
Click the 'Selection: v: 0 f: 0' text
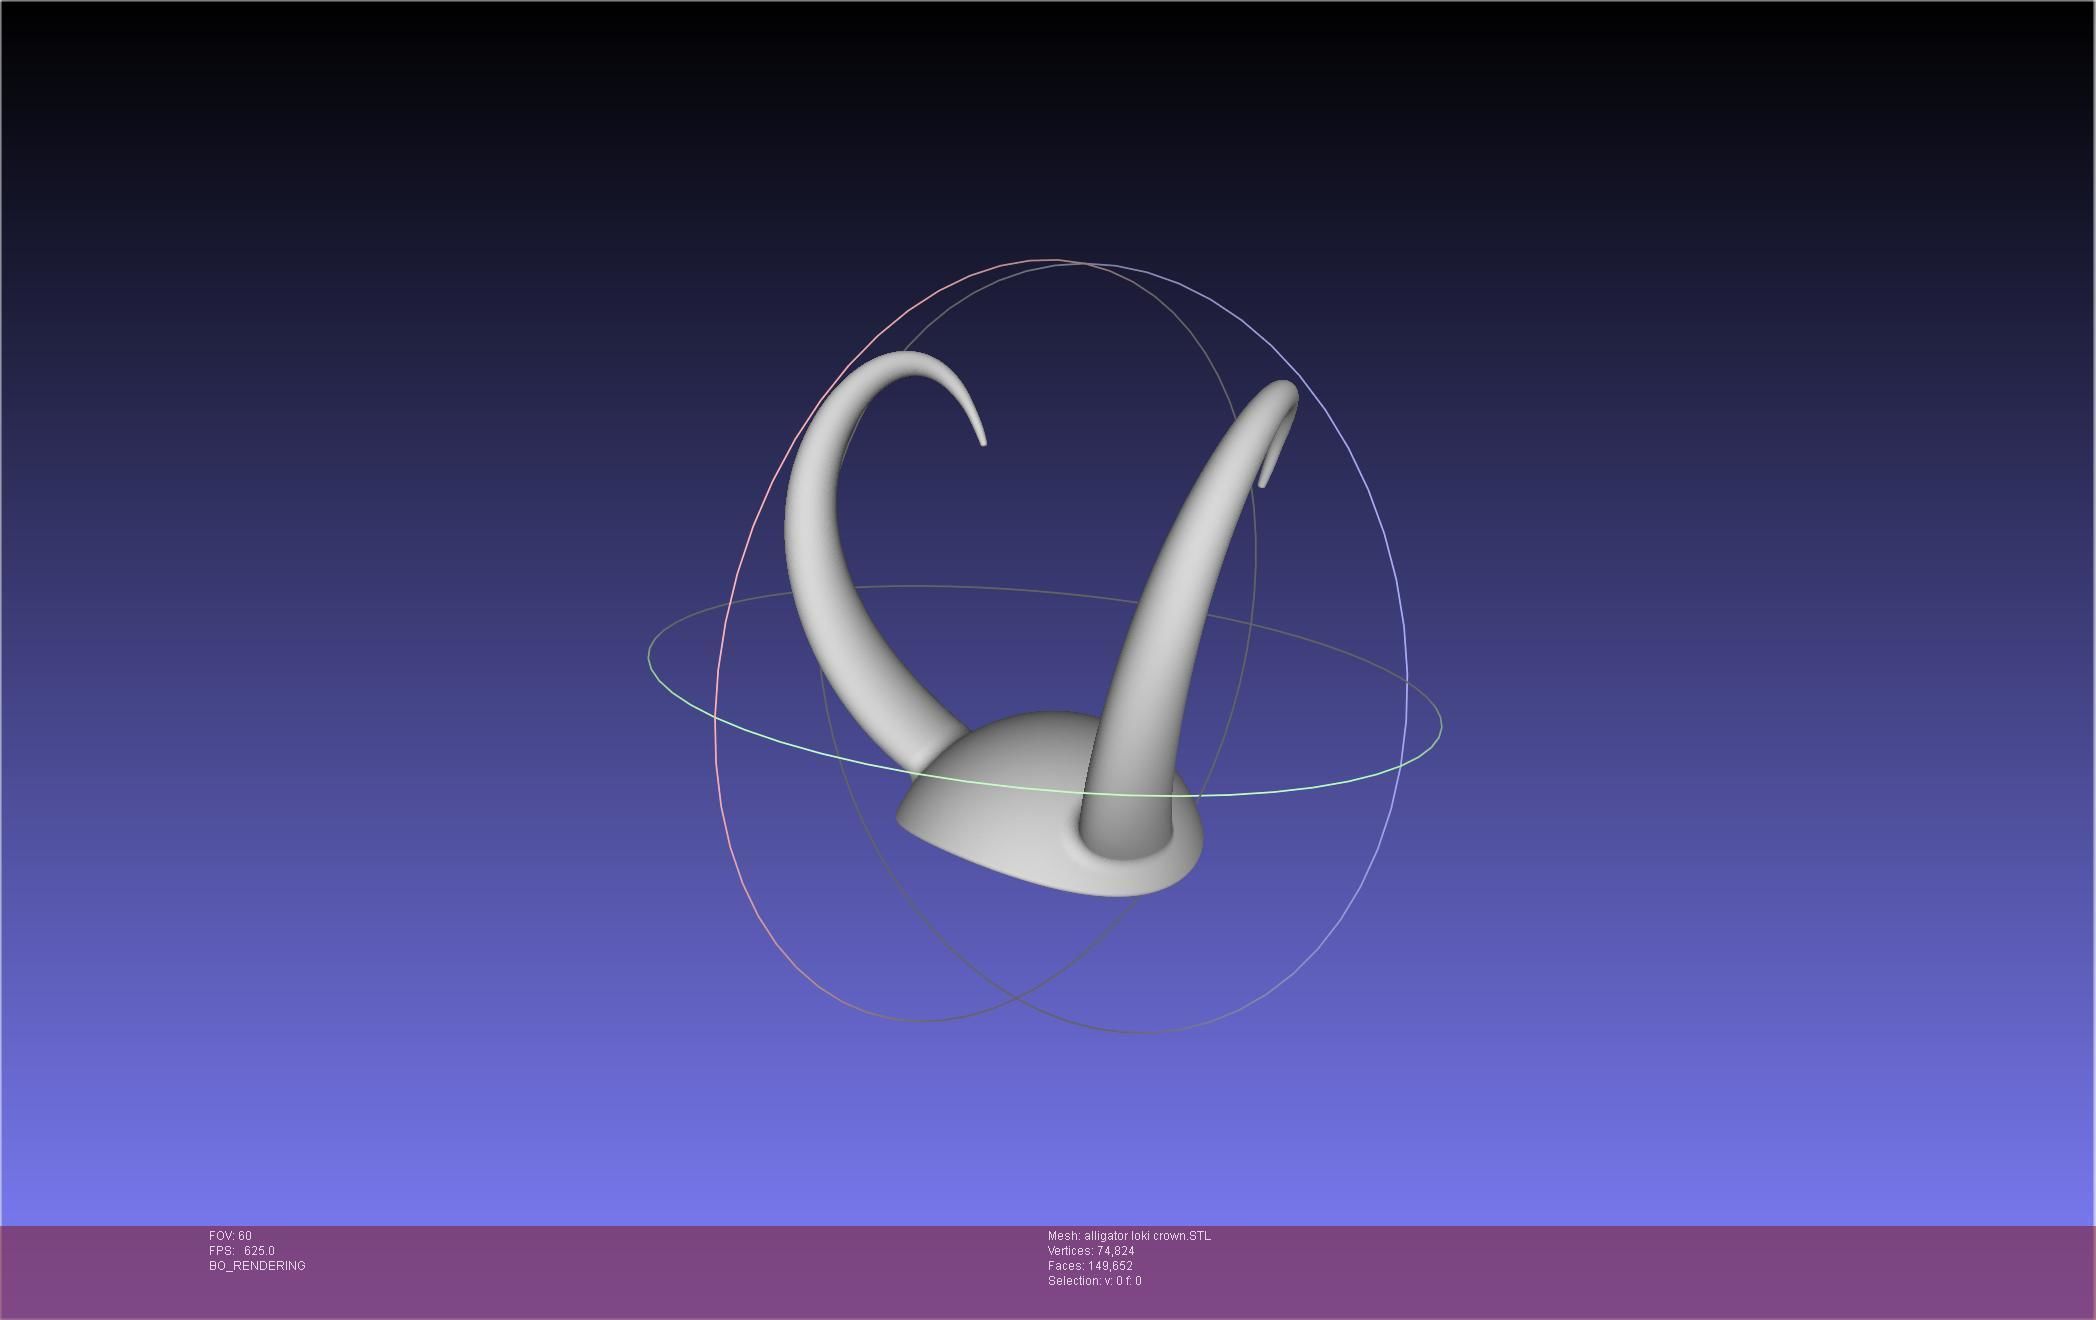coord(1094,1281)
